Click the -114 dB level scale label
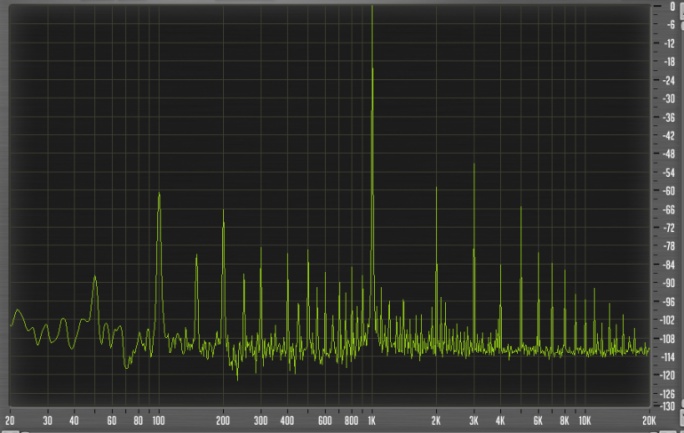Image resolution: width=684 pixels, height=433 pixels. click(x=669, y=357)
